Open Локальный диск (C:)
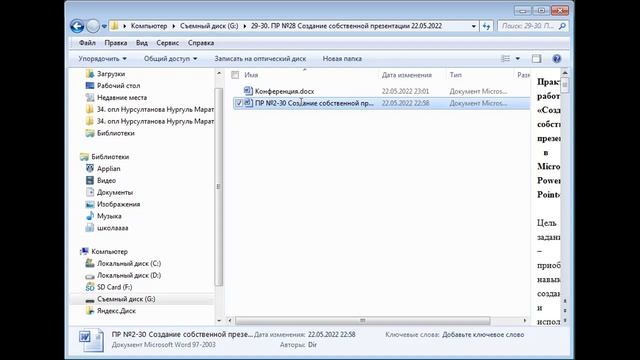 pos(129,263)
